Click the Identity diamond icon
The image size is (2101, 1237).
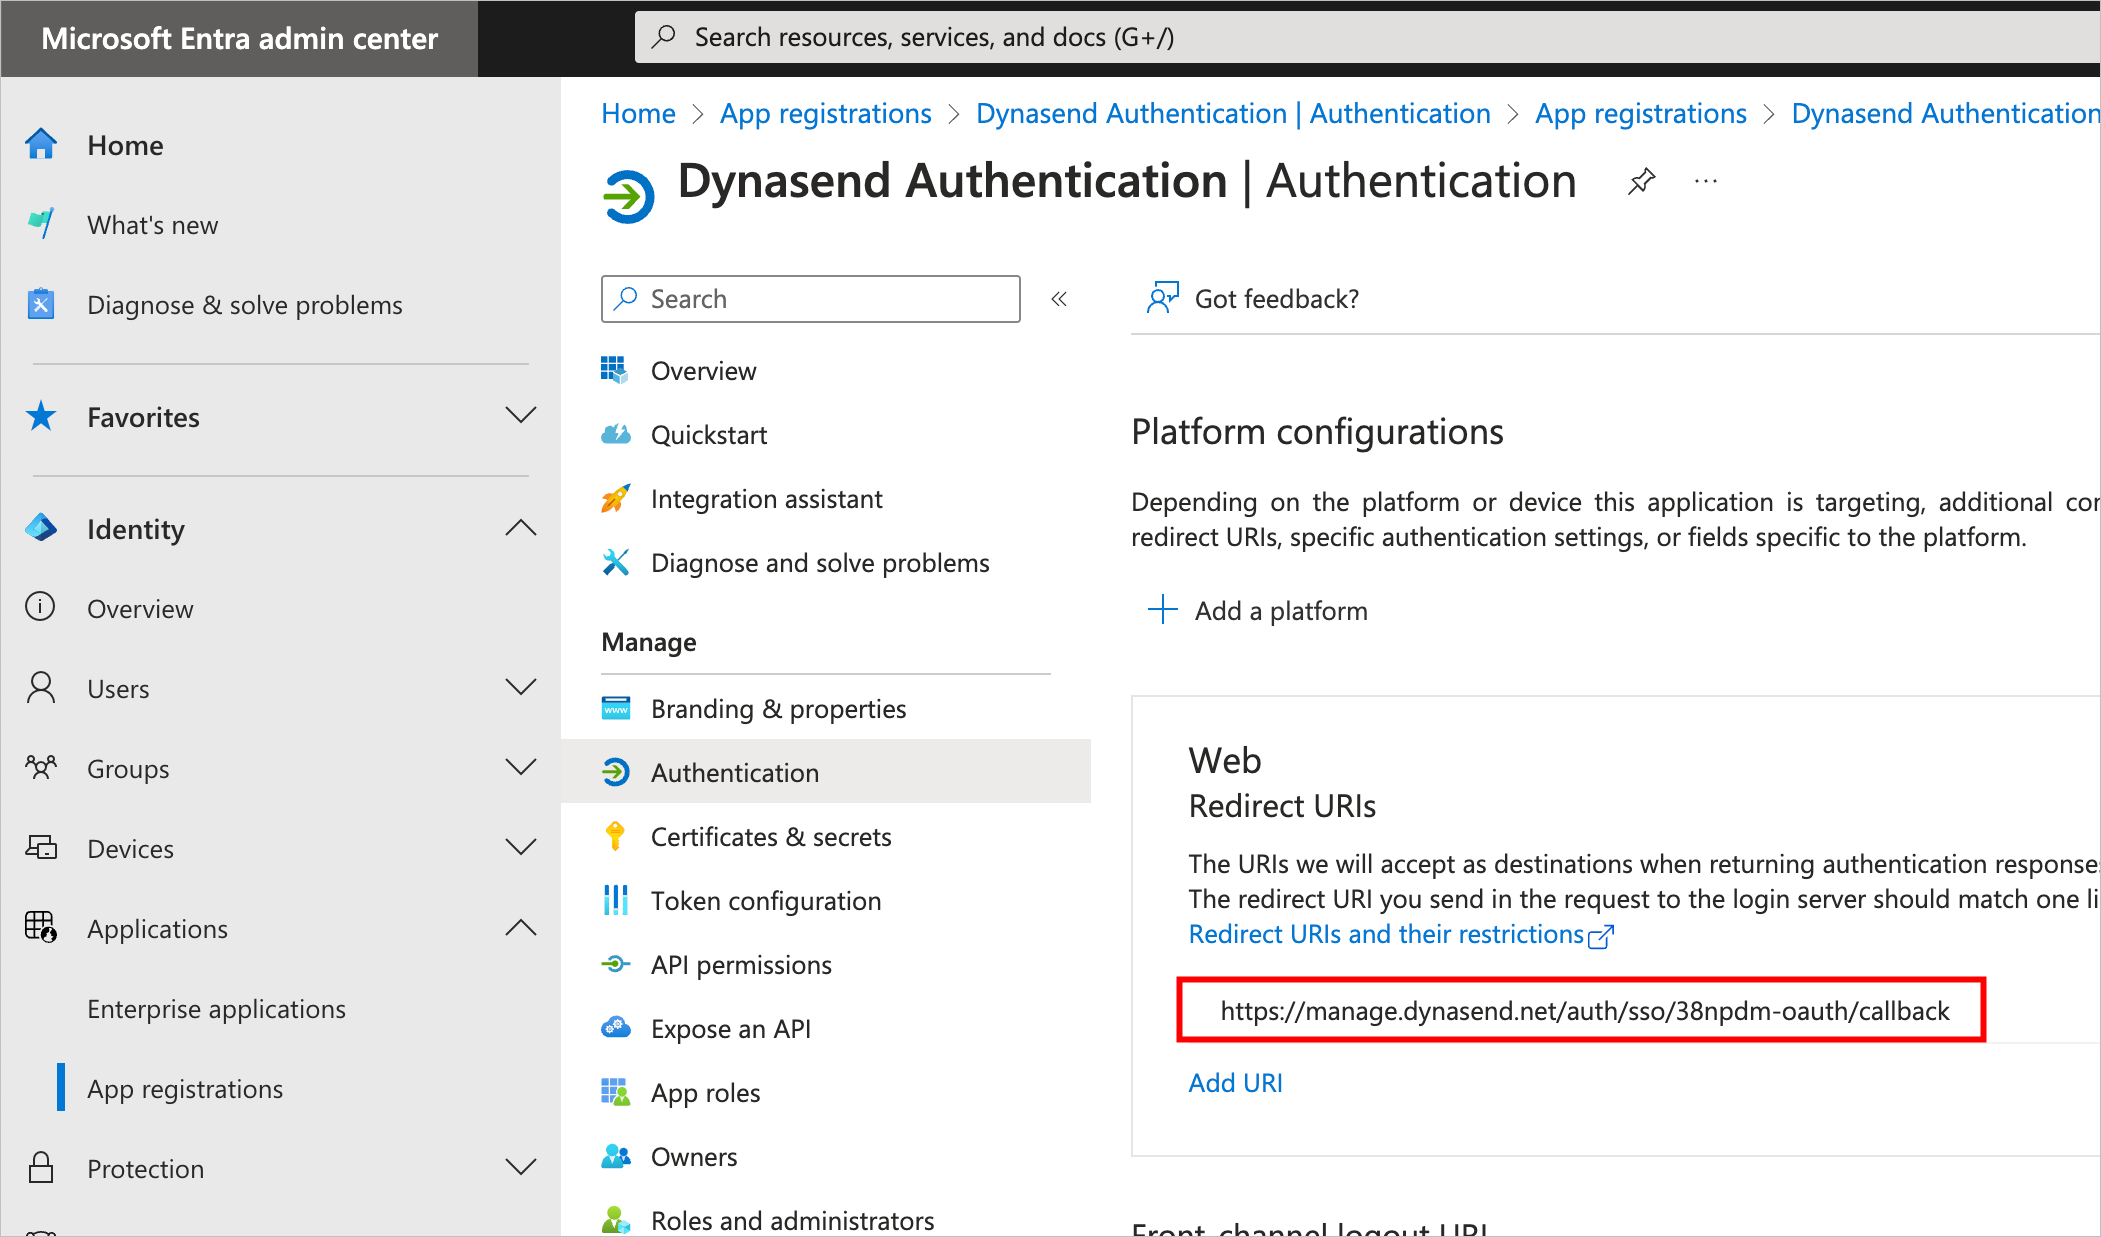tap(41, 528)
